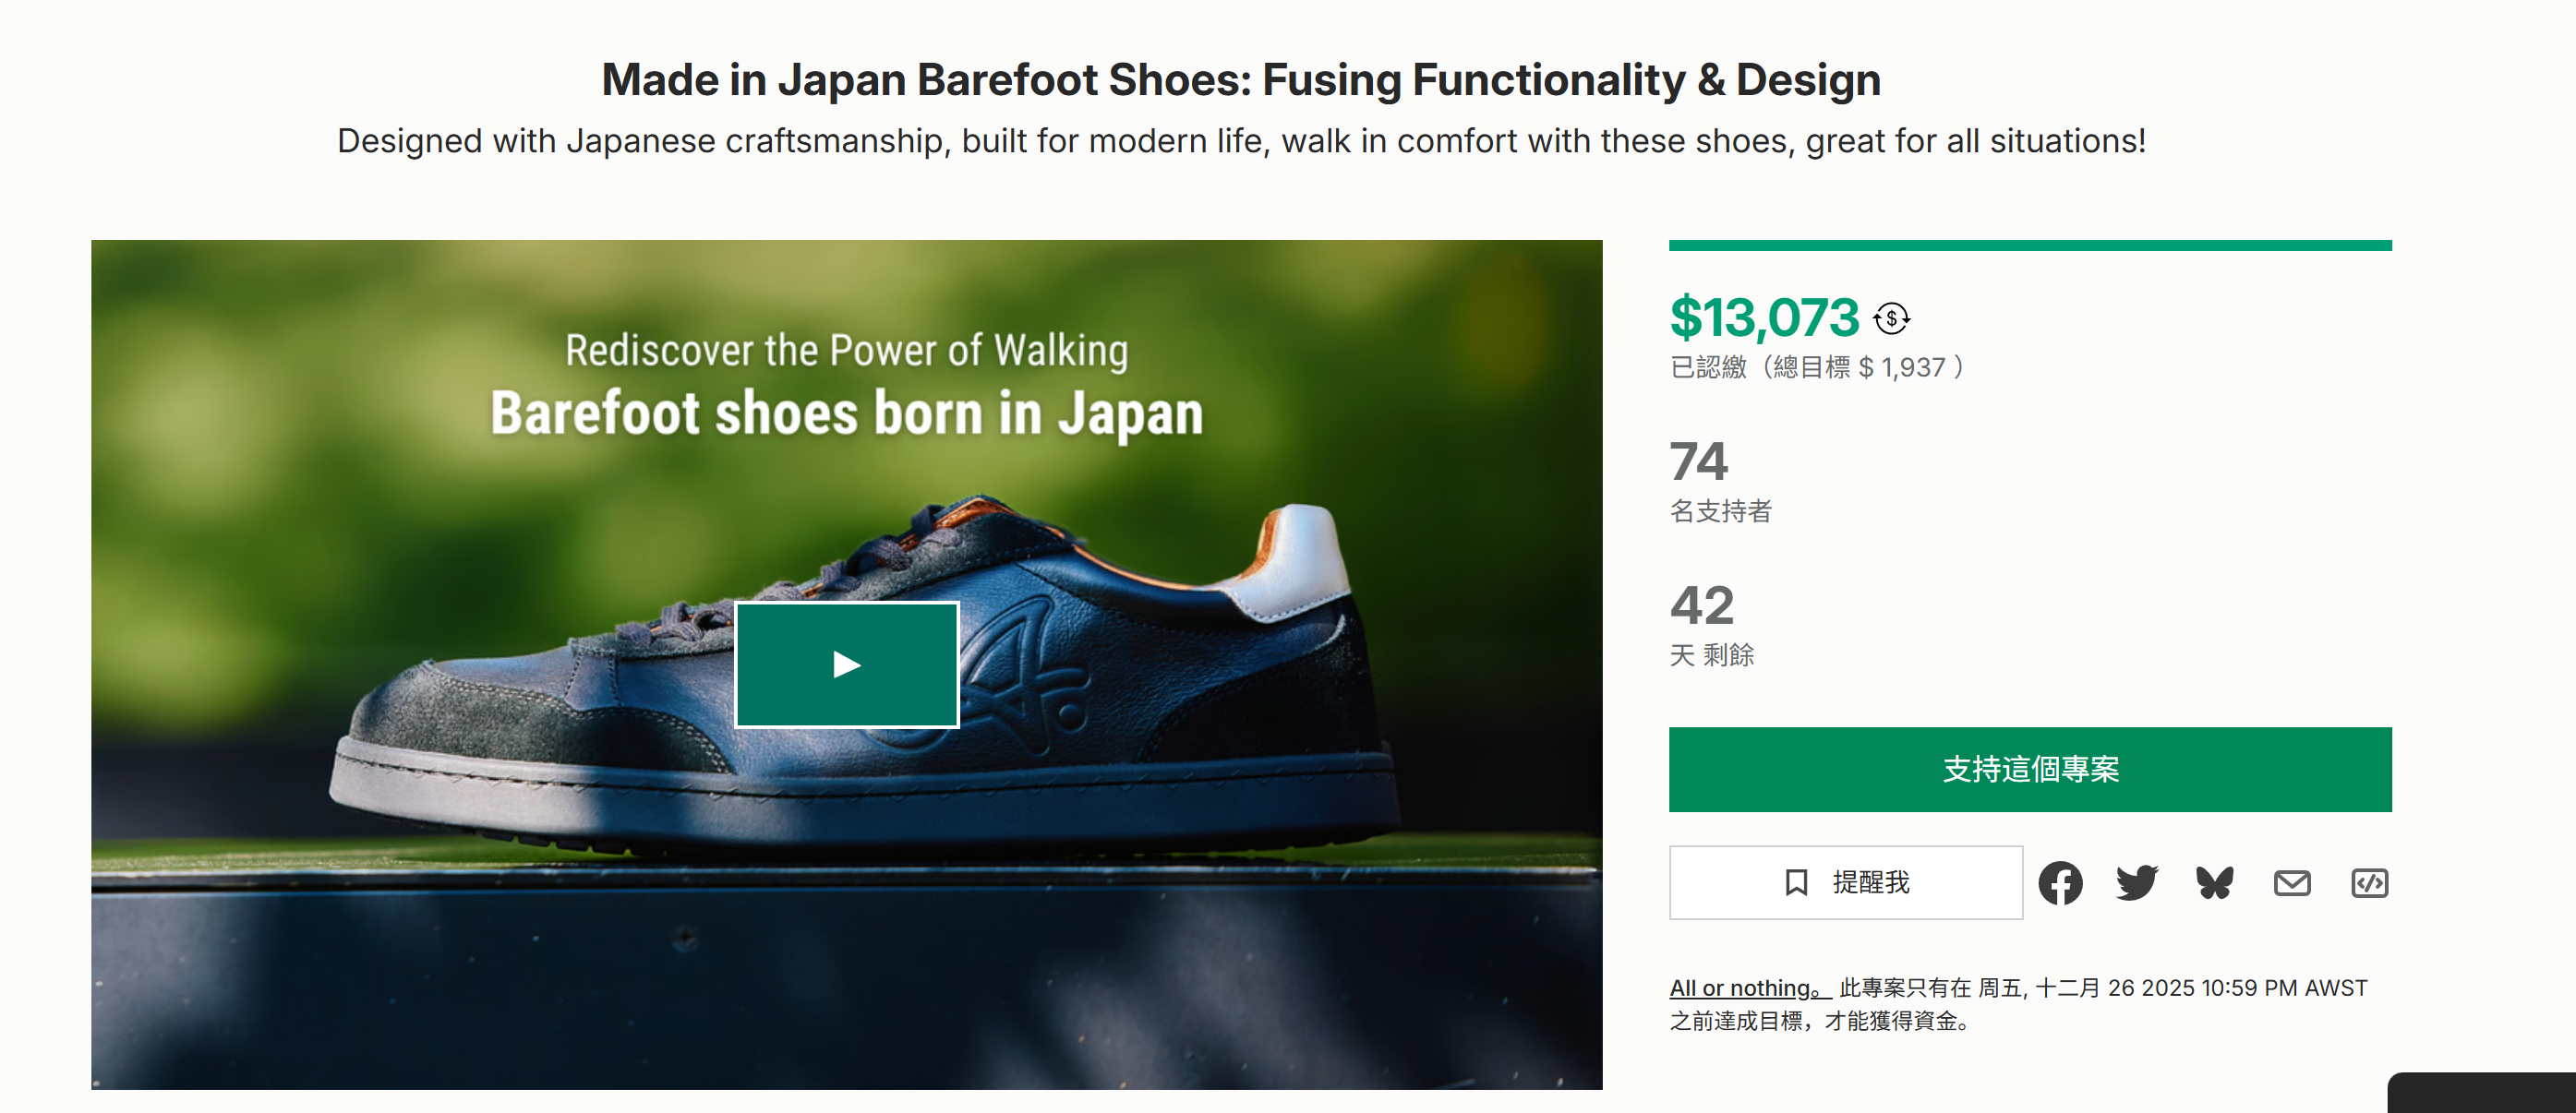
Task: Click the green funding progress bar
Action: [2029, 245]
